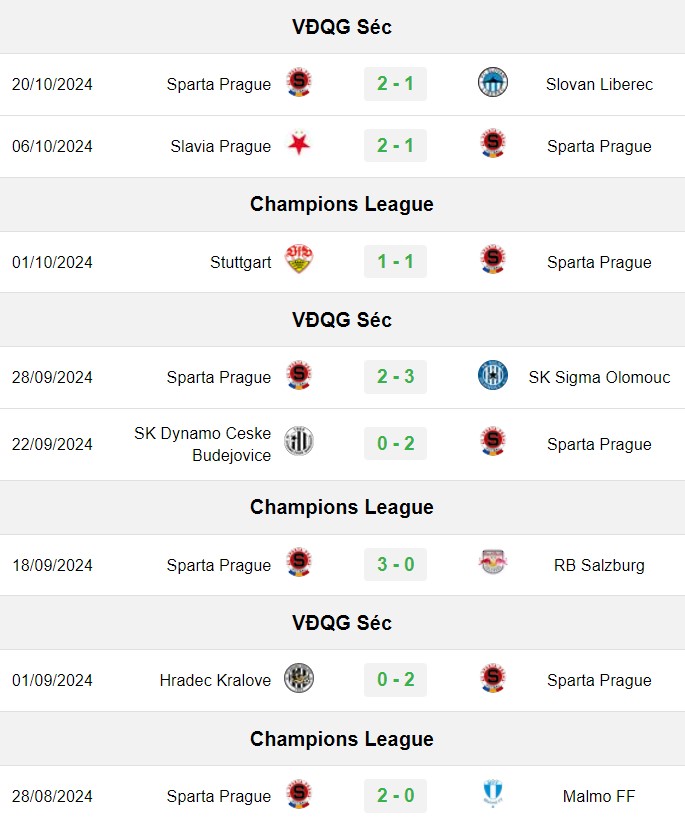Open the SK Sigma Olomouc team link
Image resolution: width=685 pixels, height=827 pixels.
600,377
